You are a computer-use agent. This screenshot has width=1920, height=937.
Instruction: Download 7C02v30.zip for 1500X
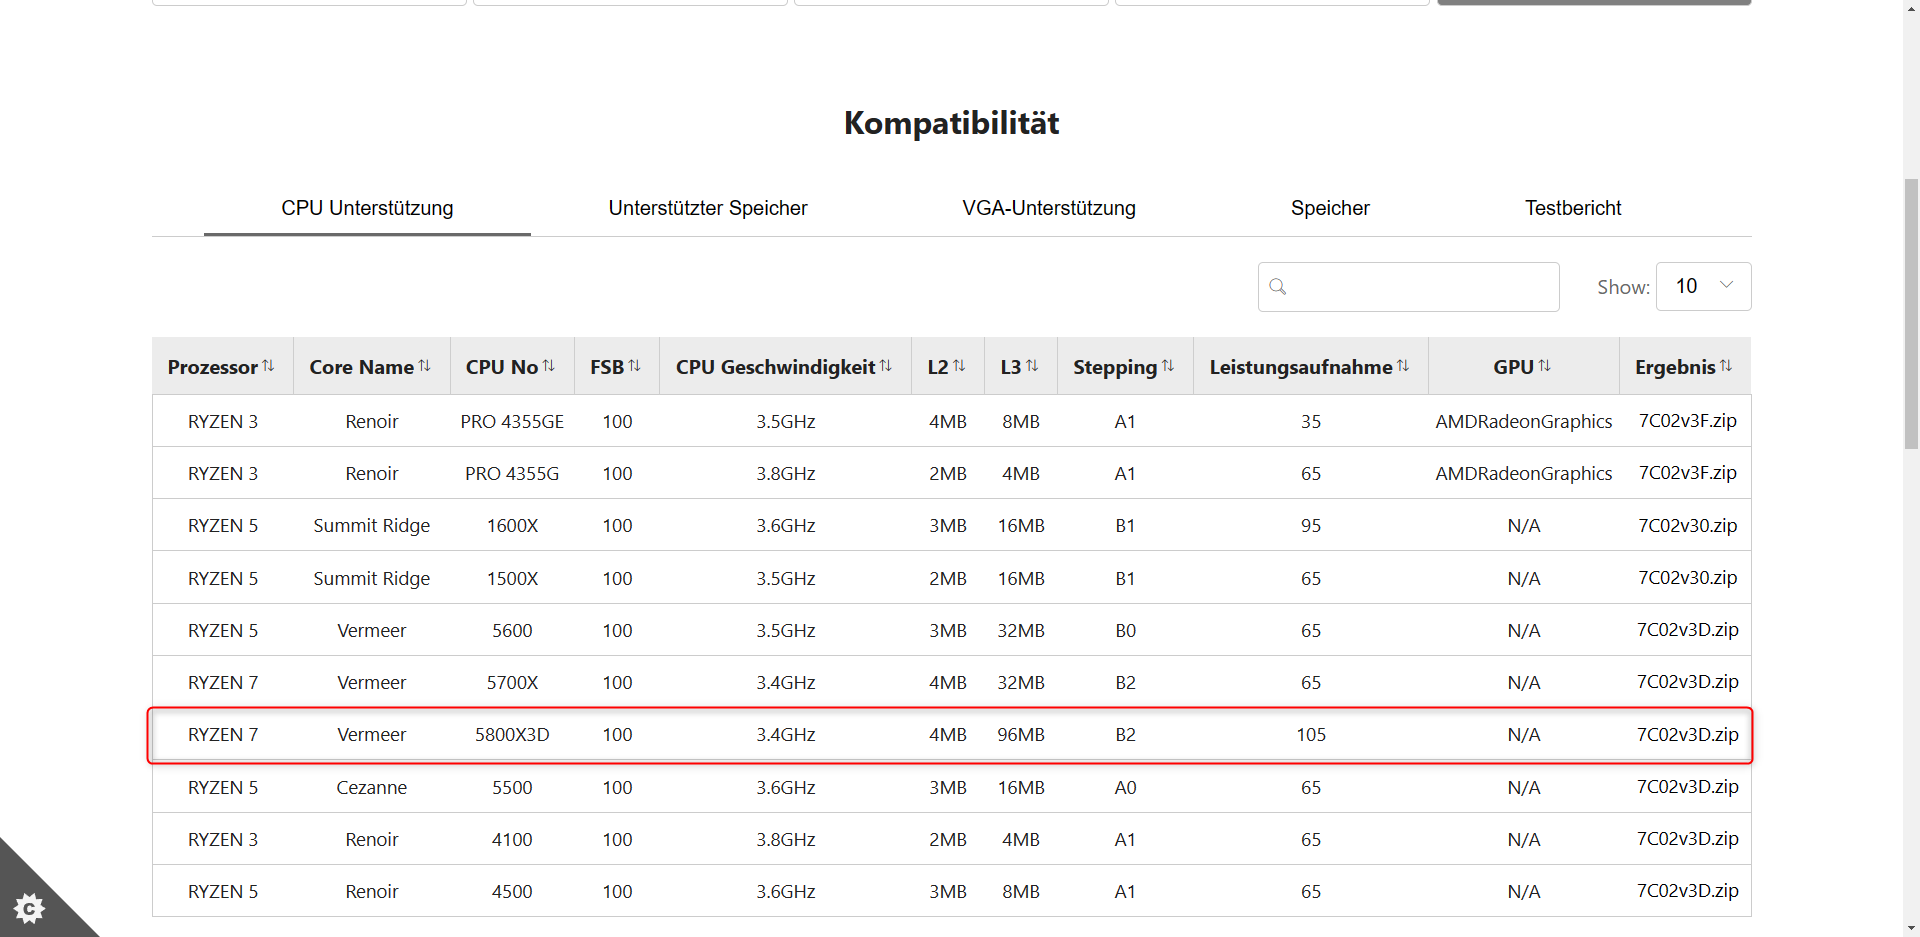coord(1687,578)
